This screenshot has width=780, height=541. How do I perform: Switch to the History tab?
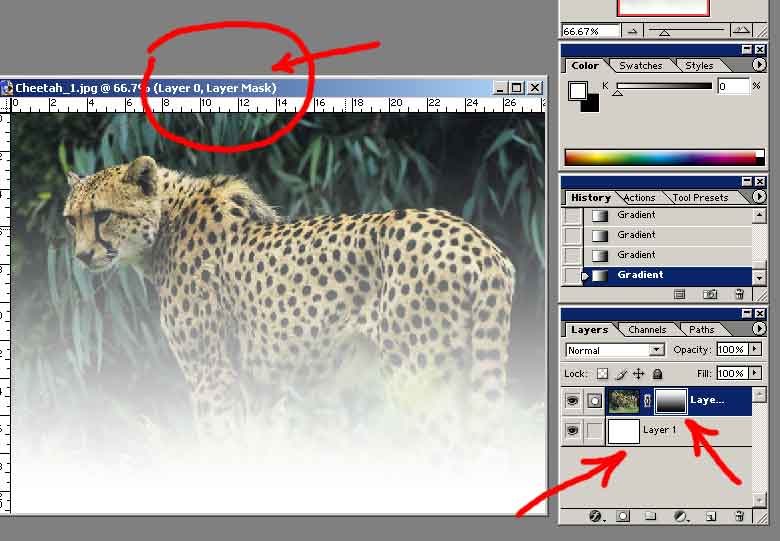click(x=591, y=197)
